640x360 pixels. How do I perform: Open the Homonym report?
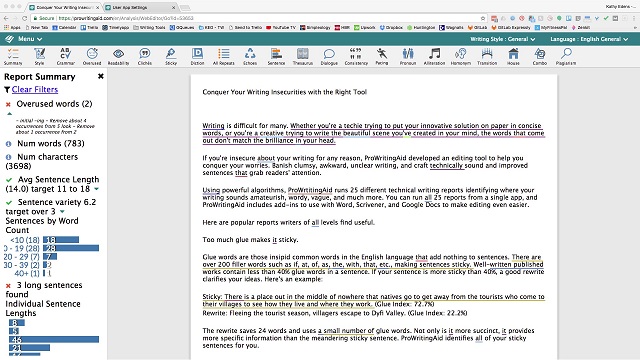461,56
